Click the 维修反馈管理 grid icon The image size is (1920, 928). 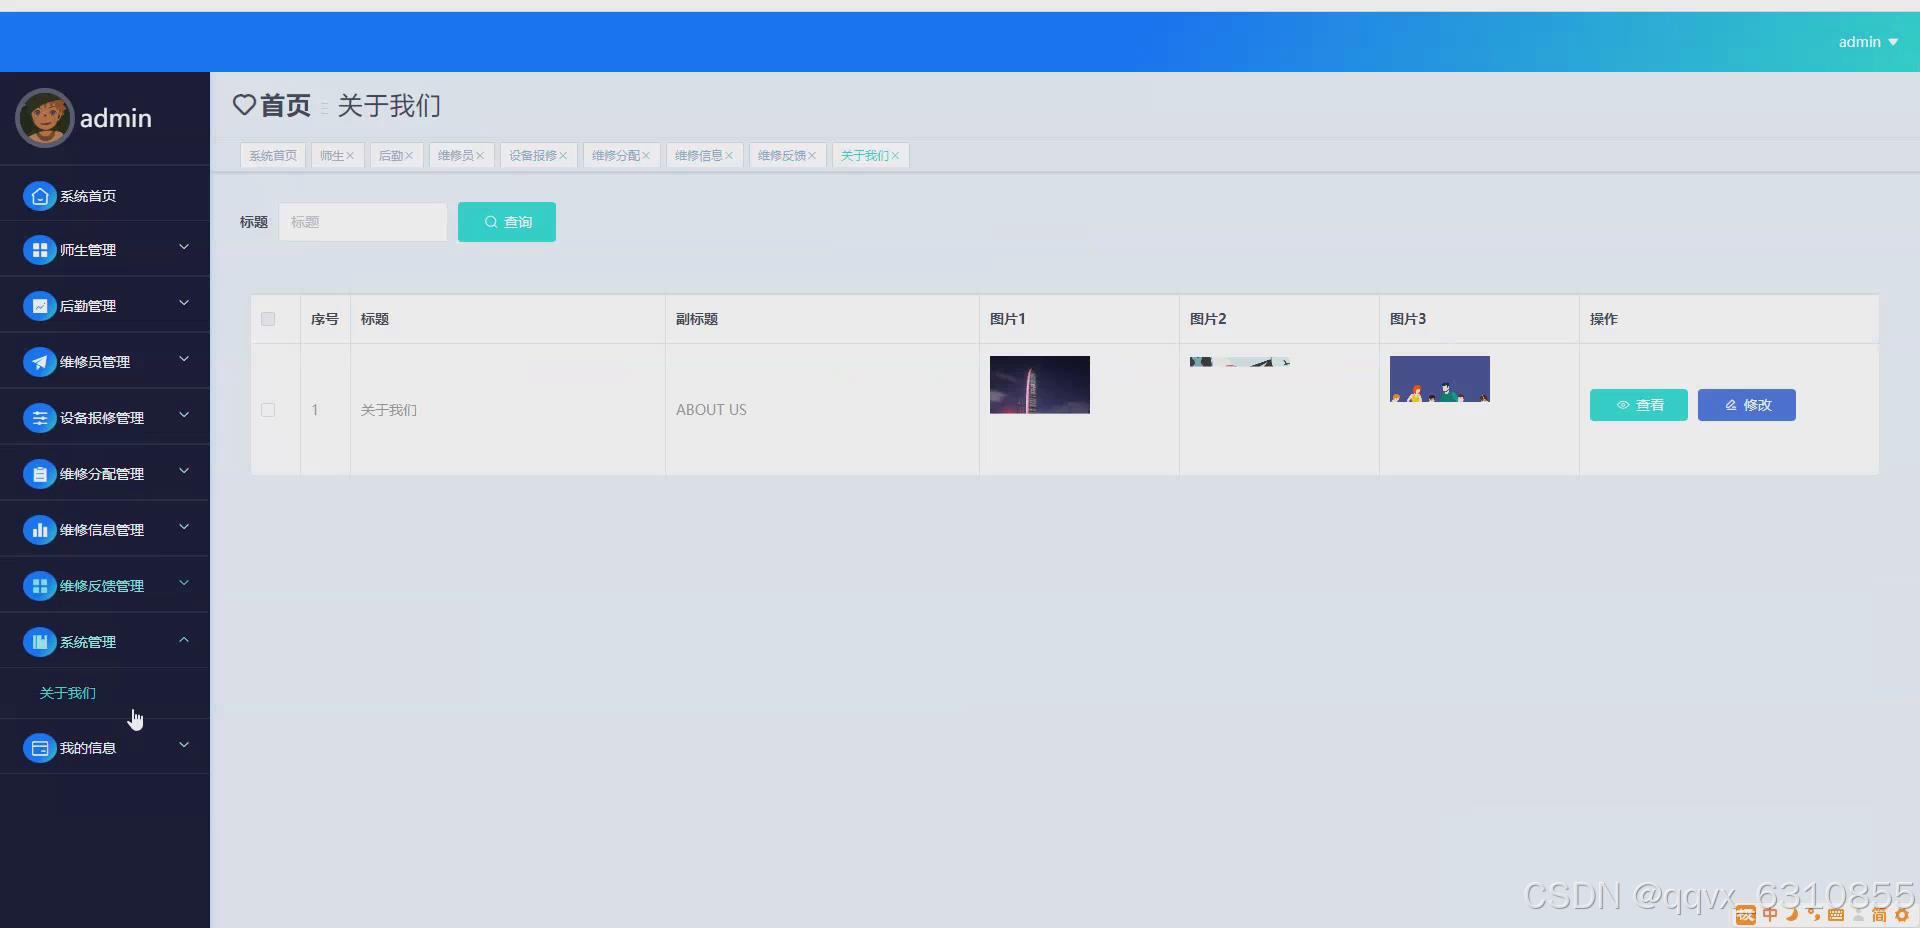pyautogui.click(x=39, y=586)
